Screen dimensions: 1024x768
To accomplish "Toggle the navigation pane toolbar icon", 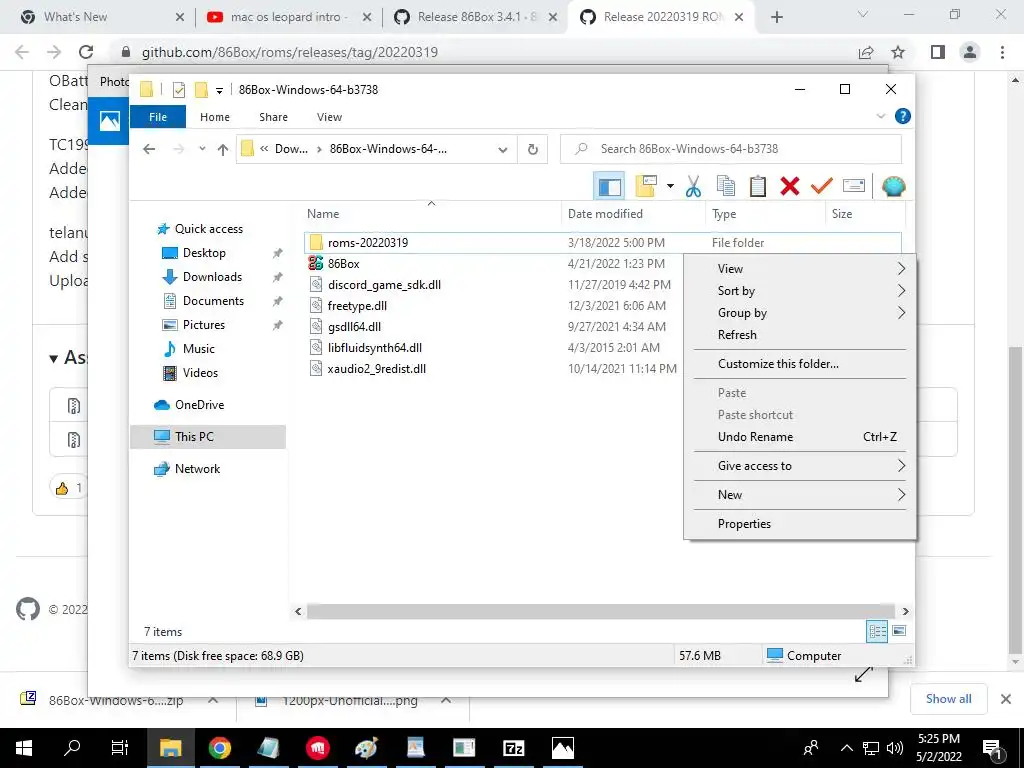I will (609, 187).
